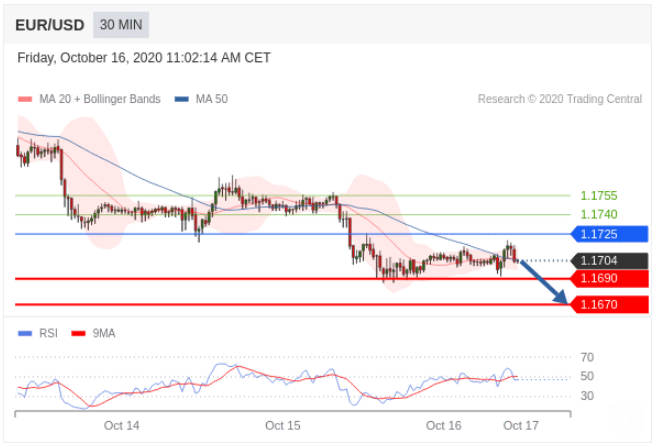Click the MA 20 + Bollinger Bands red swatch
The image size is (656, 448).
(25, 99)
